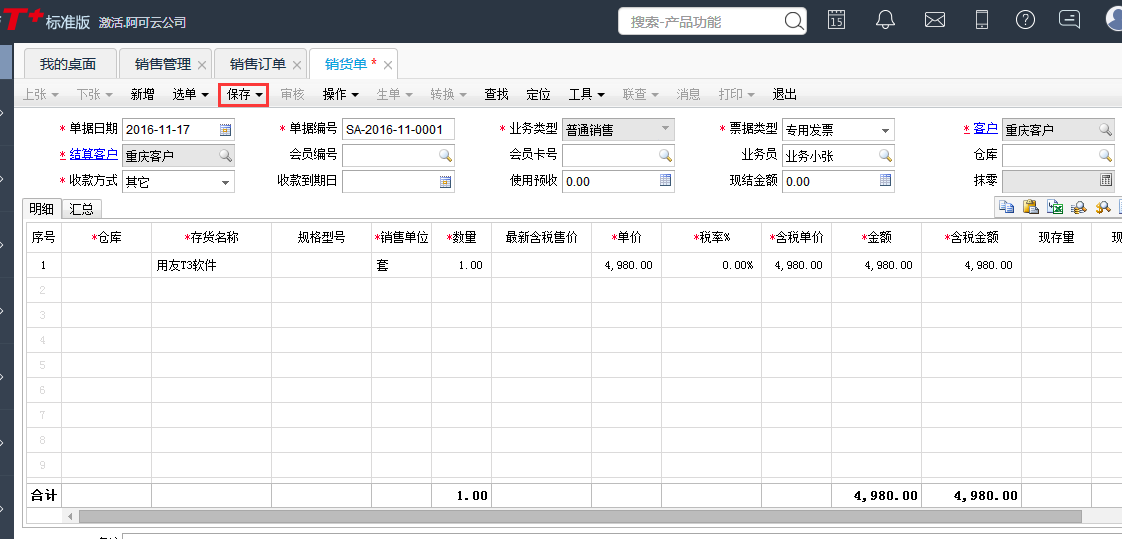Click the 规格型号 column header

pyautogui.click(x=321, y=238)
